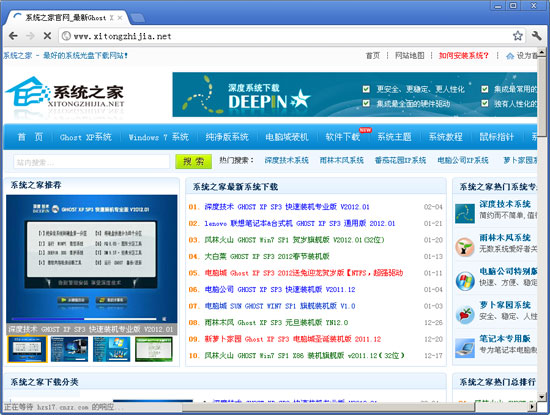The height and width of the screenshot is (415, 550).
Task: Open item 02 lenovo 联想笔记本&台式机 link
Action: click(300, 223)
